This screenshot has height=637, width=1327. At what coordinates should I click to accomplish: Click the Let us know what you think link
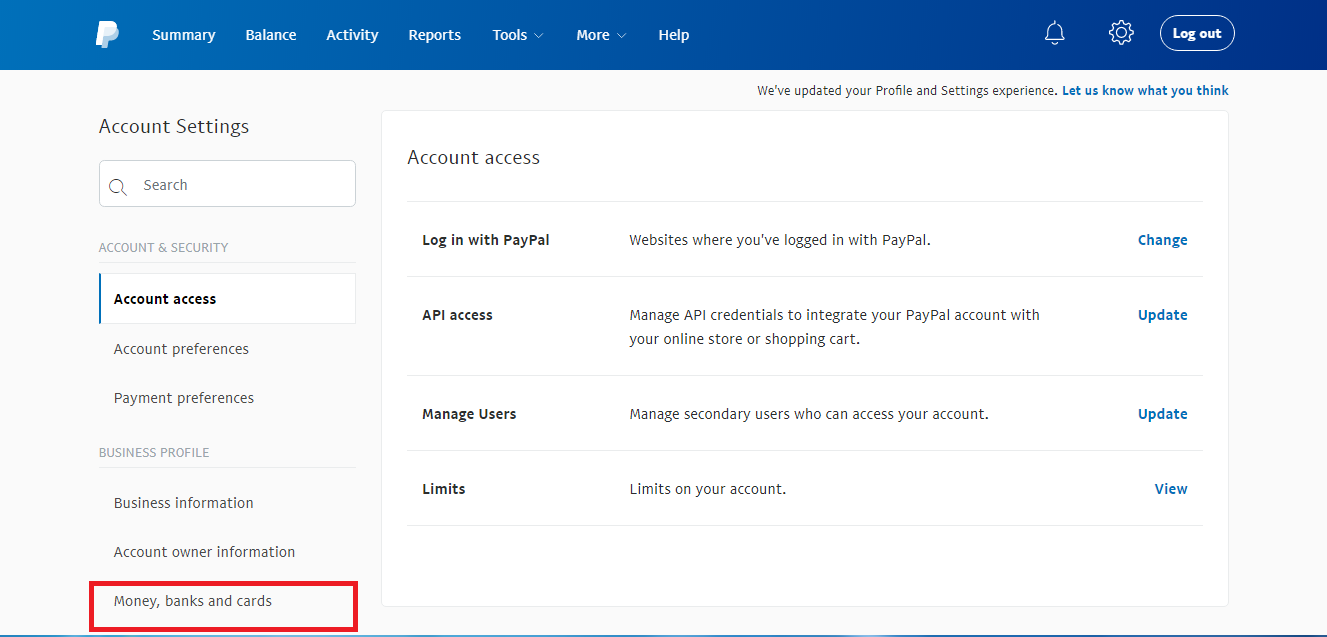pyautogui.click(x=1145, y=90)
